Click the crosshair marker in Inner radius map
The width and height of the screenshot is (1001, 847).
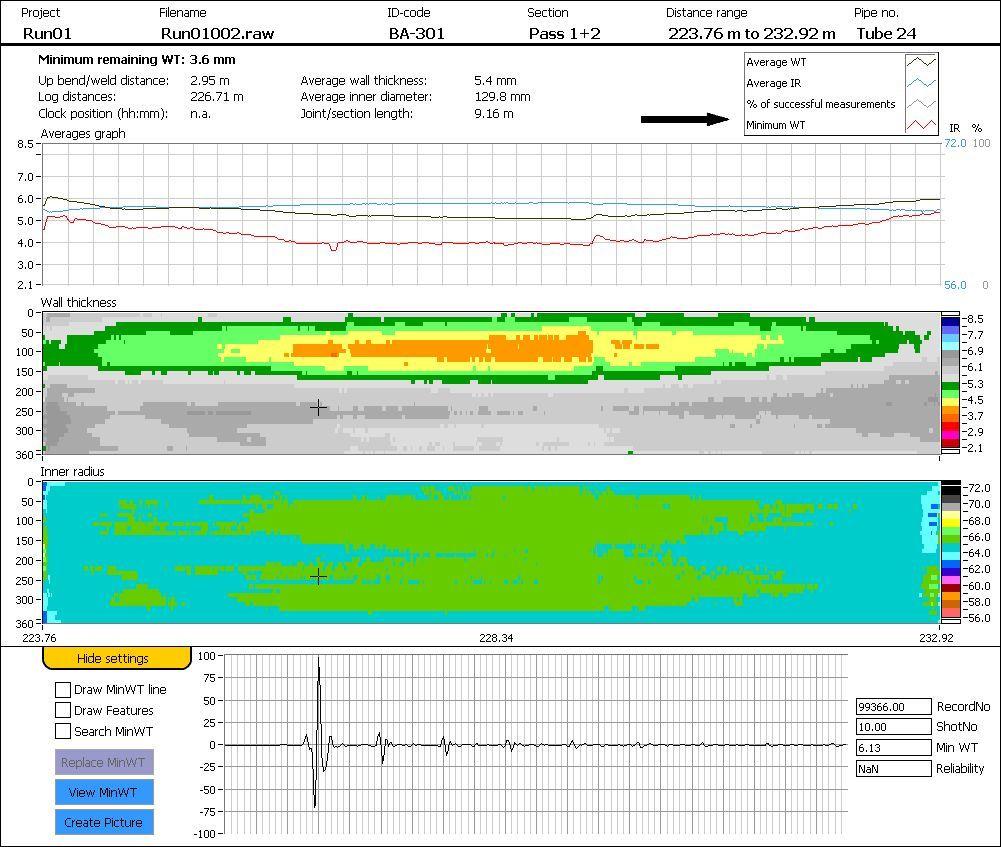pos(318,577)
